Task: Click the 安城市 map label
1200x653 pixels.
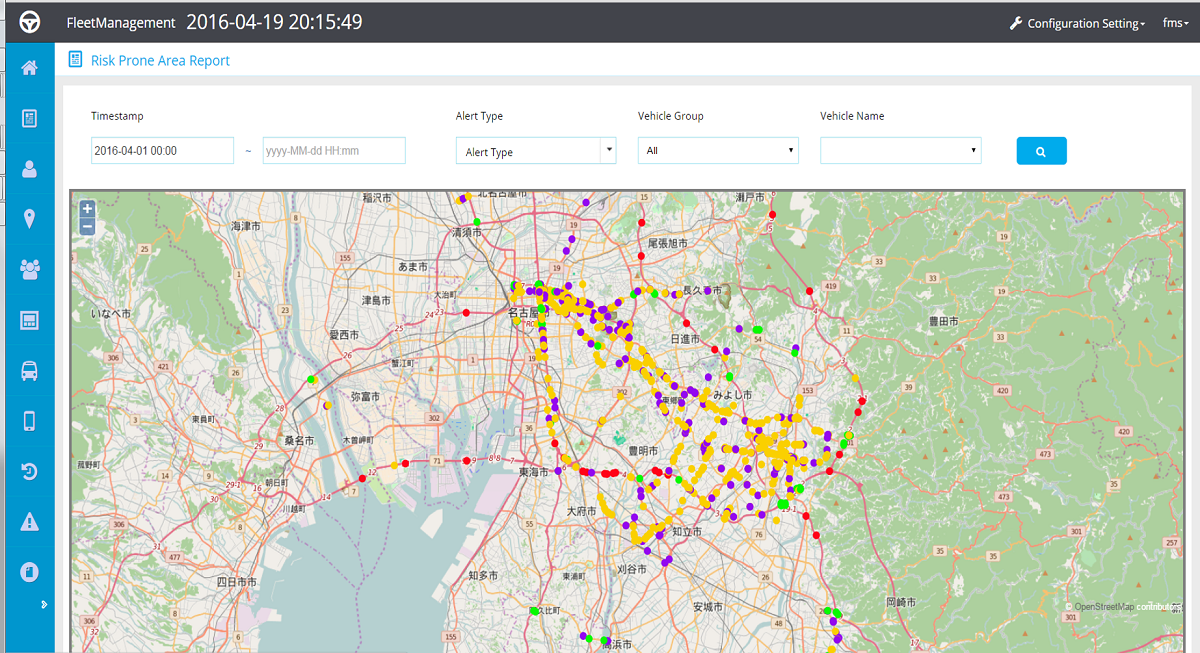Action: coord(709,607)
